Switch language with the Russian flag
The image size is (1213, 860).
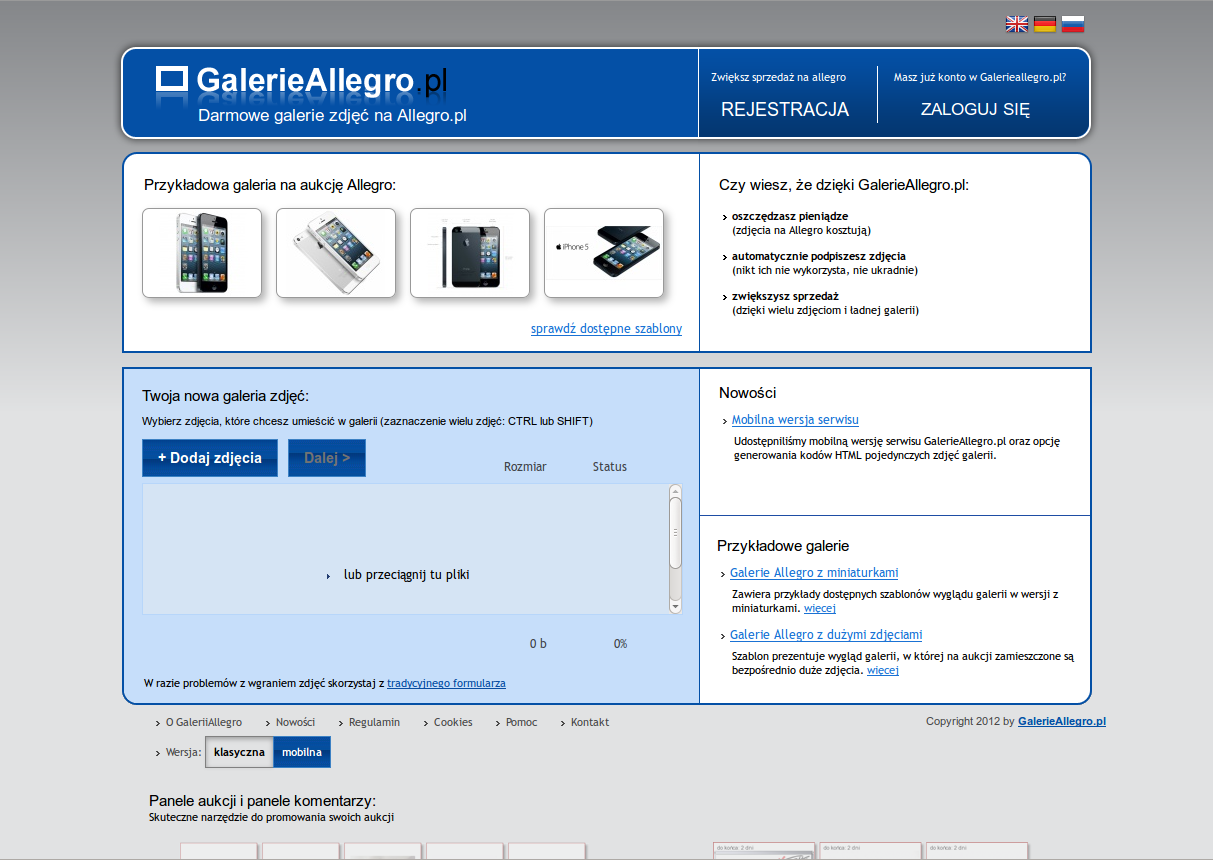pos(1072,24)
